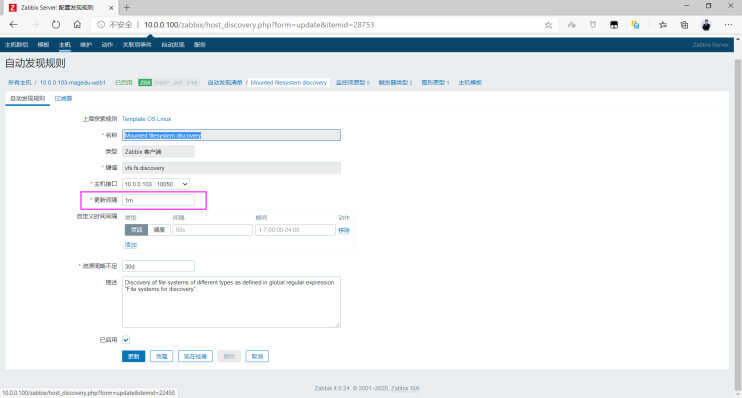Open the Mounted filesystem discovery breadcrumb
Screen dimensions: 742x398
289,82
